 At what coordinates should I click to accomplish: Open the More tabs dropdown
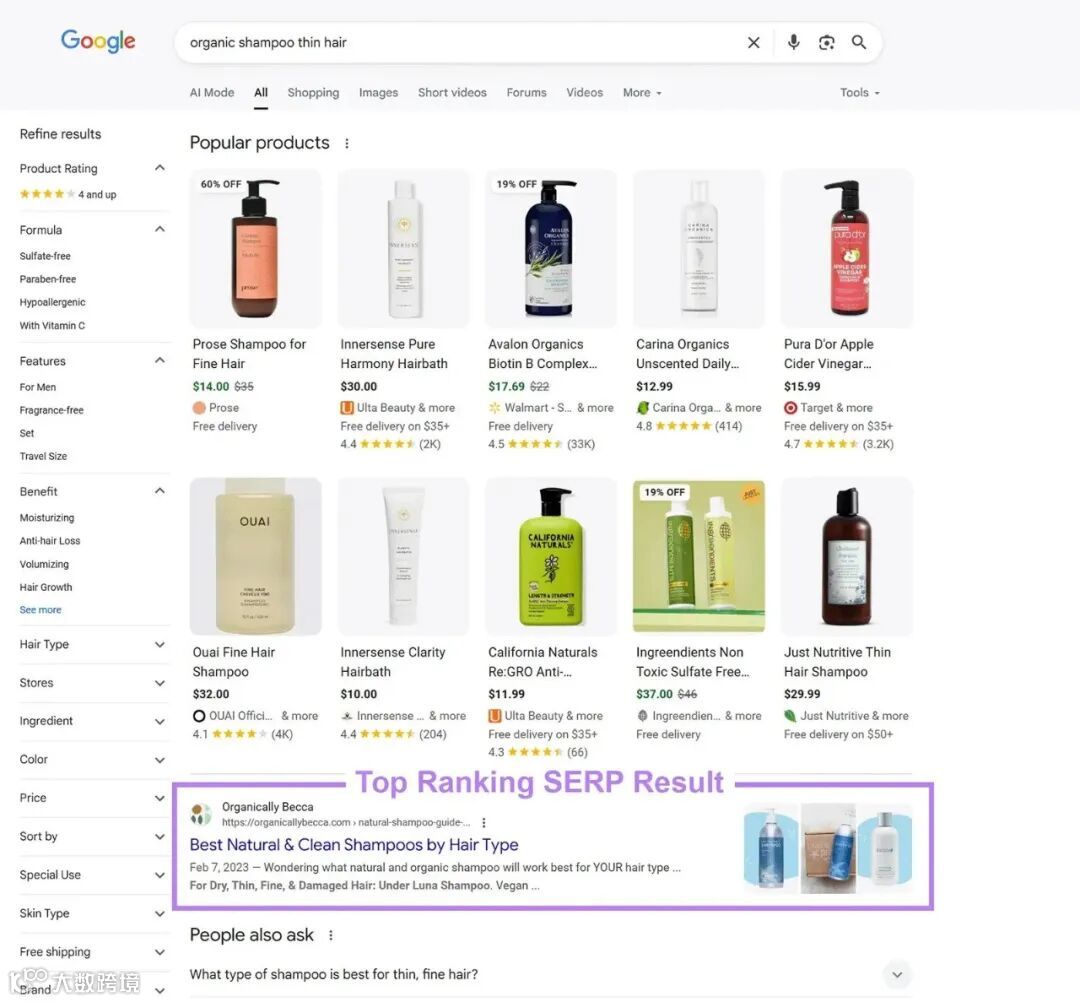click(642, 93)
